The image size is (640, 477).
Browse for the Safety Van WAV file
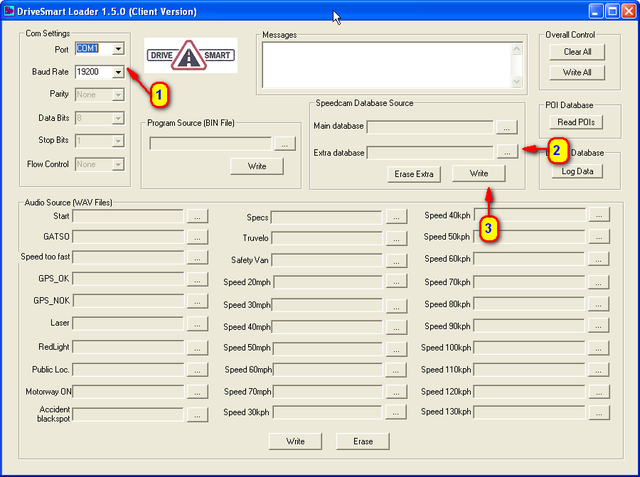click(x=396, y=261)
